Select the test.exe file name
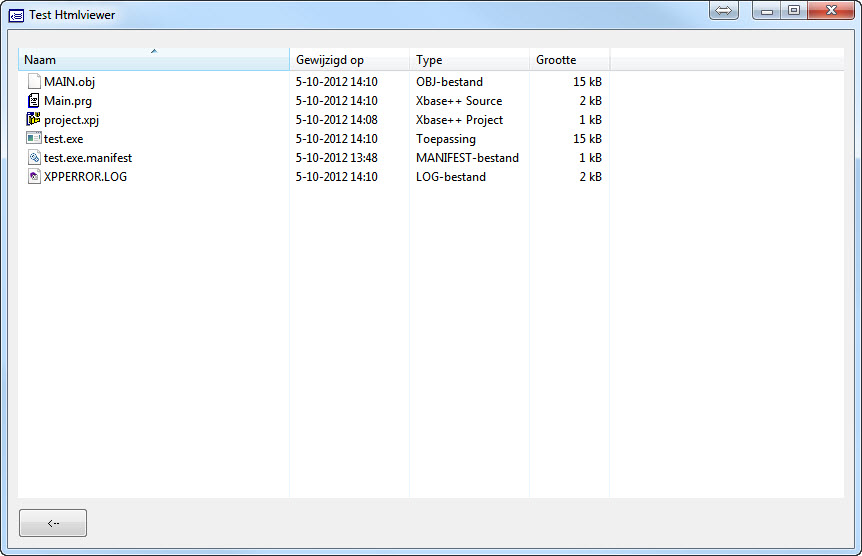 [x=63, y=139]
